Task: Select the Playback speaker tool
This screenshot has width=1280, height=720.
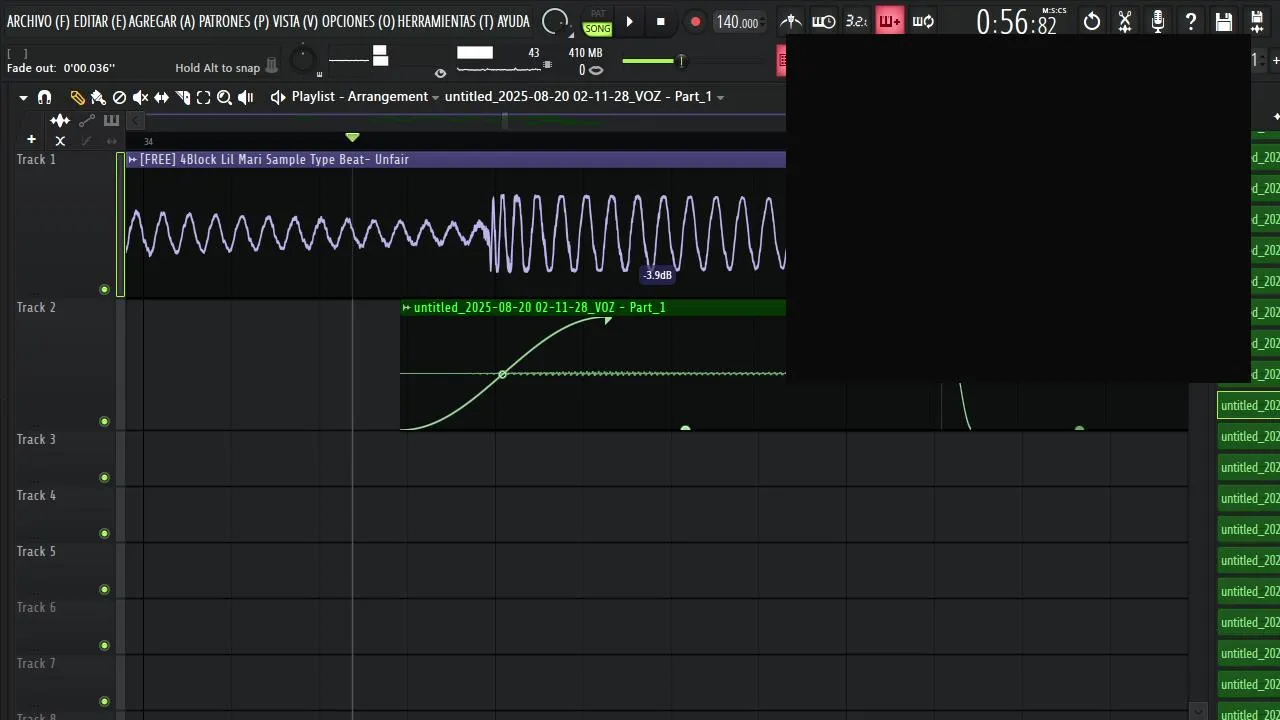Action: 245,97
